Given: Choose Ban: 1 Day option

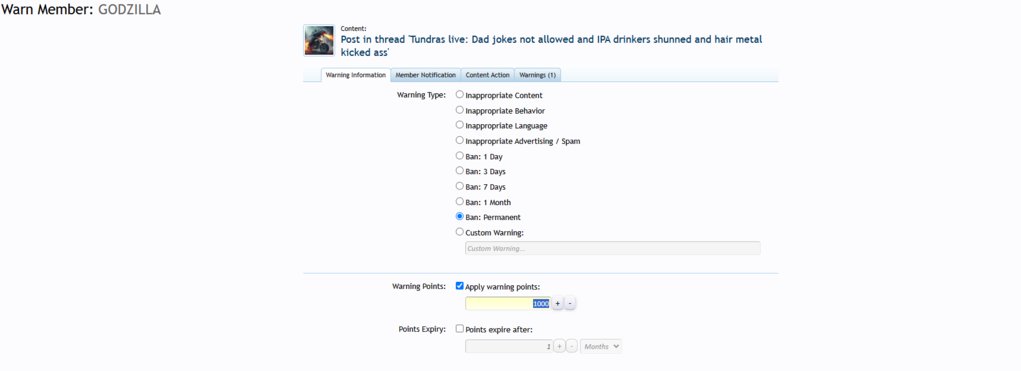Looking at the screenshot, I should [460, 156].
